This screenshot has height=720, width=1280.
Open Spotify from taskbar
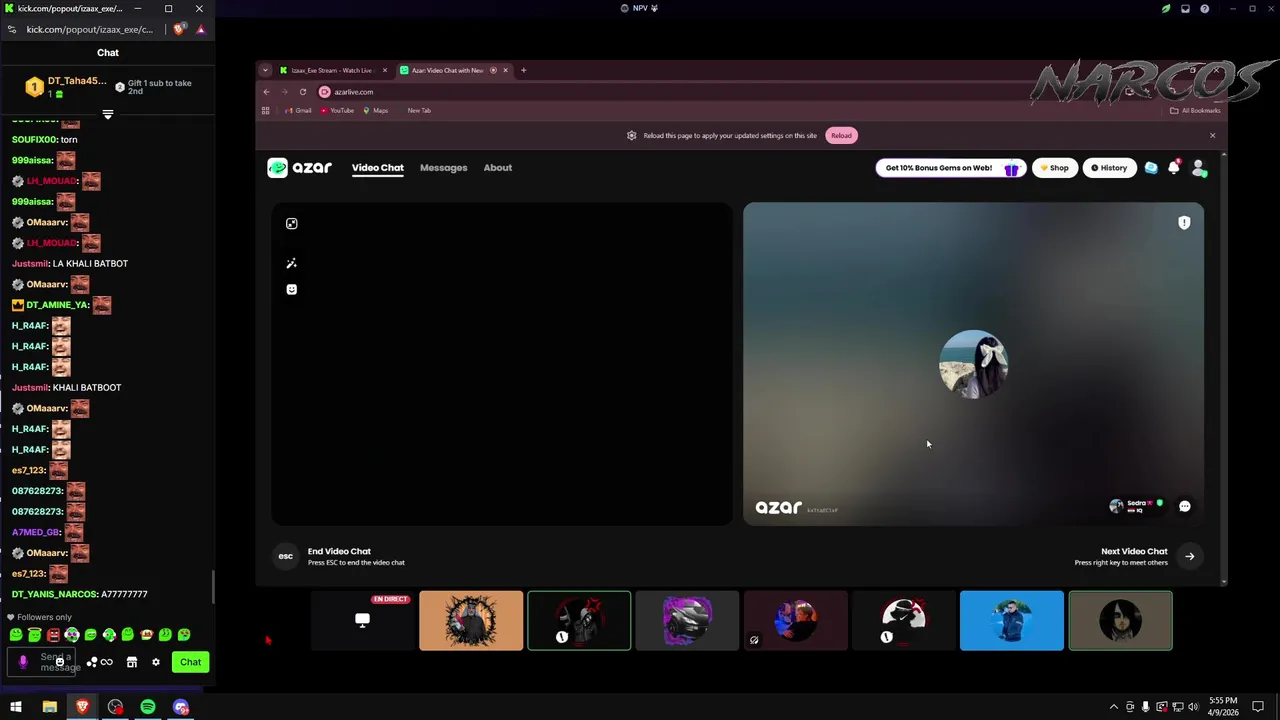pos(148,708)
